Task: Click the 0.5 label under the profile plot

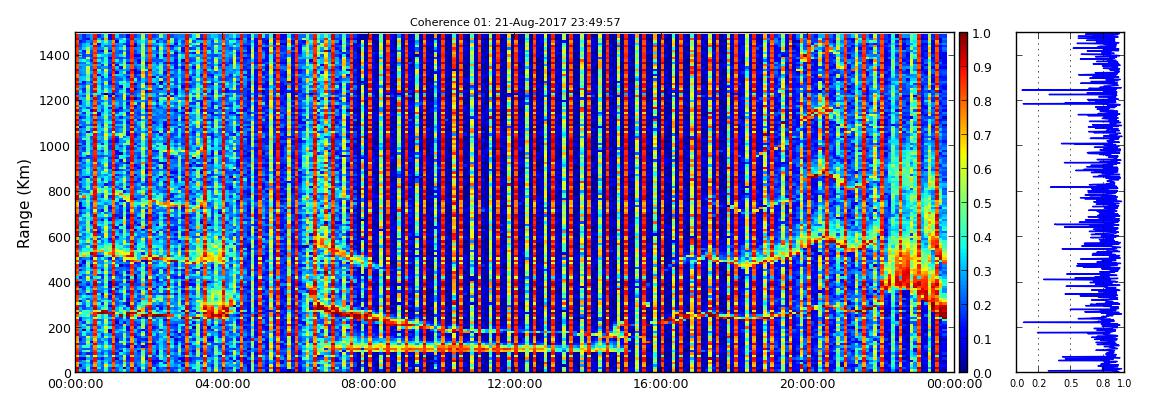Action: pyautogui.click(x=1071, y=384)
